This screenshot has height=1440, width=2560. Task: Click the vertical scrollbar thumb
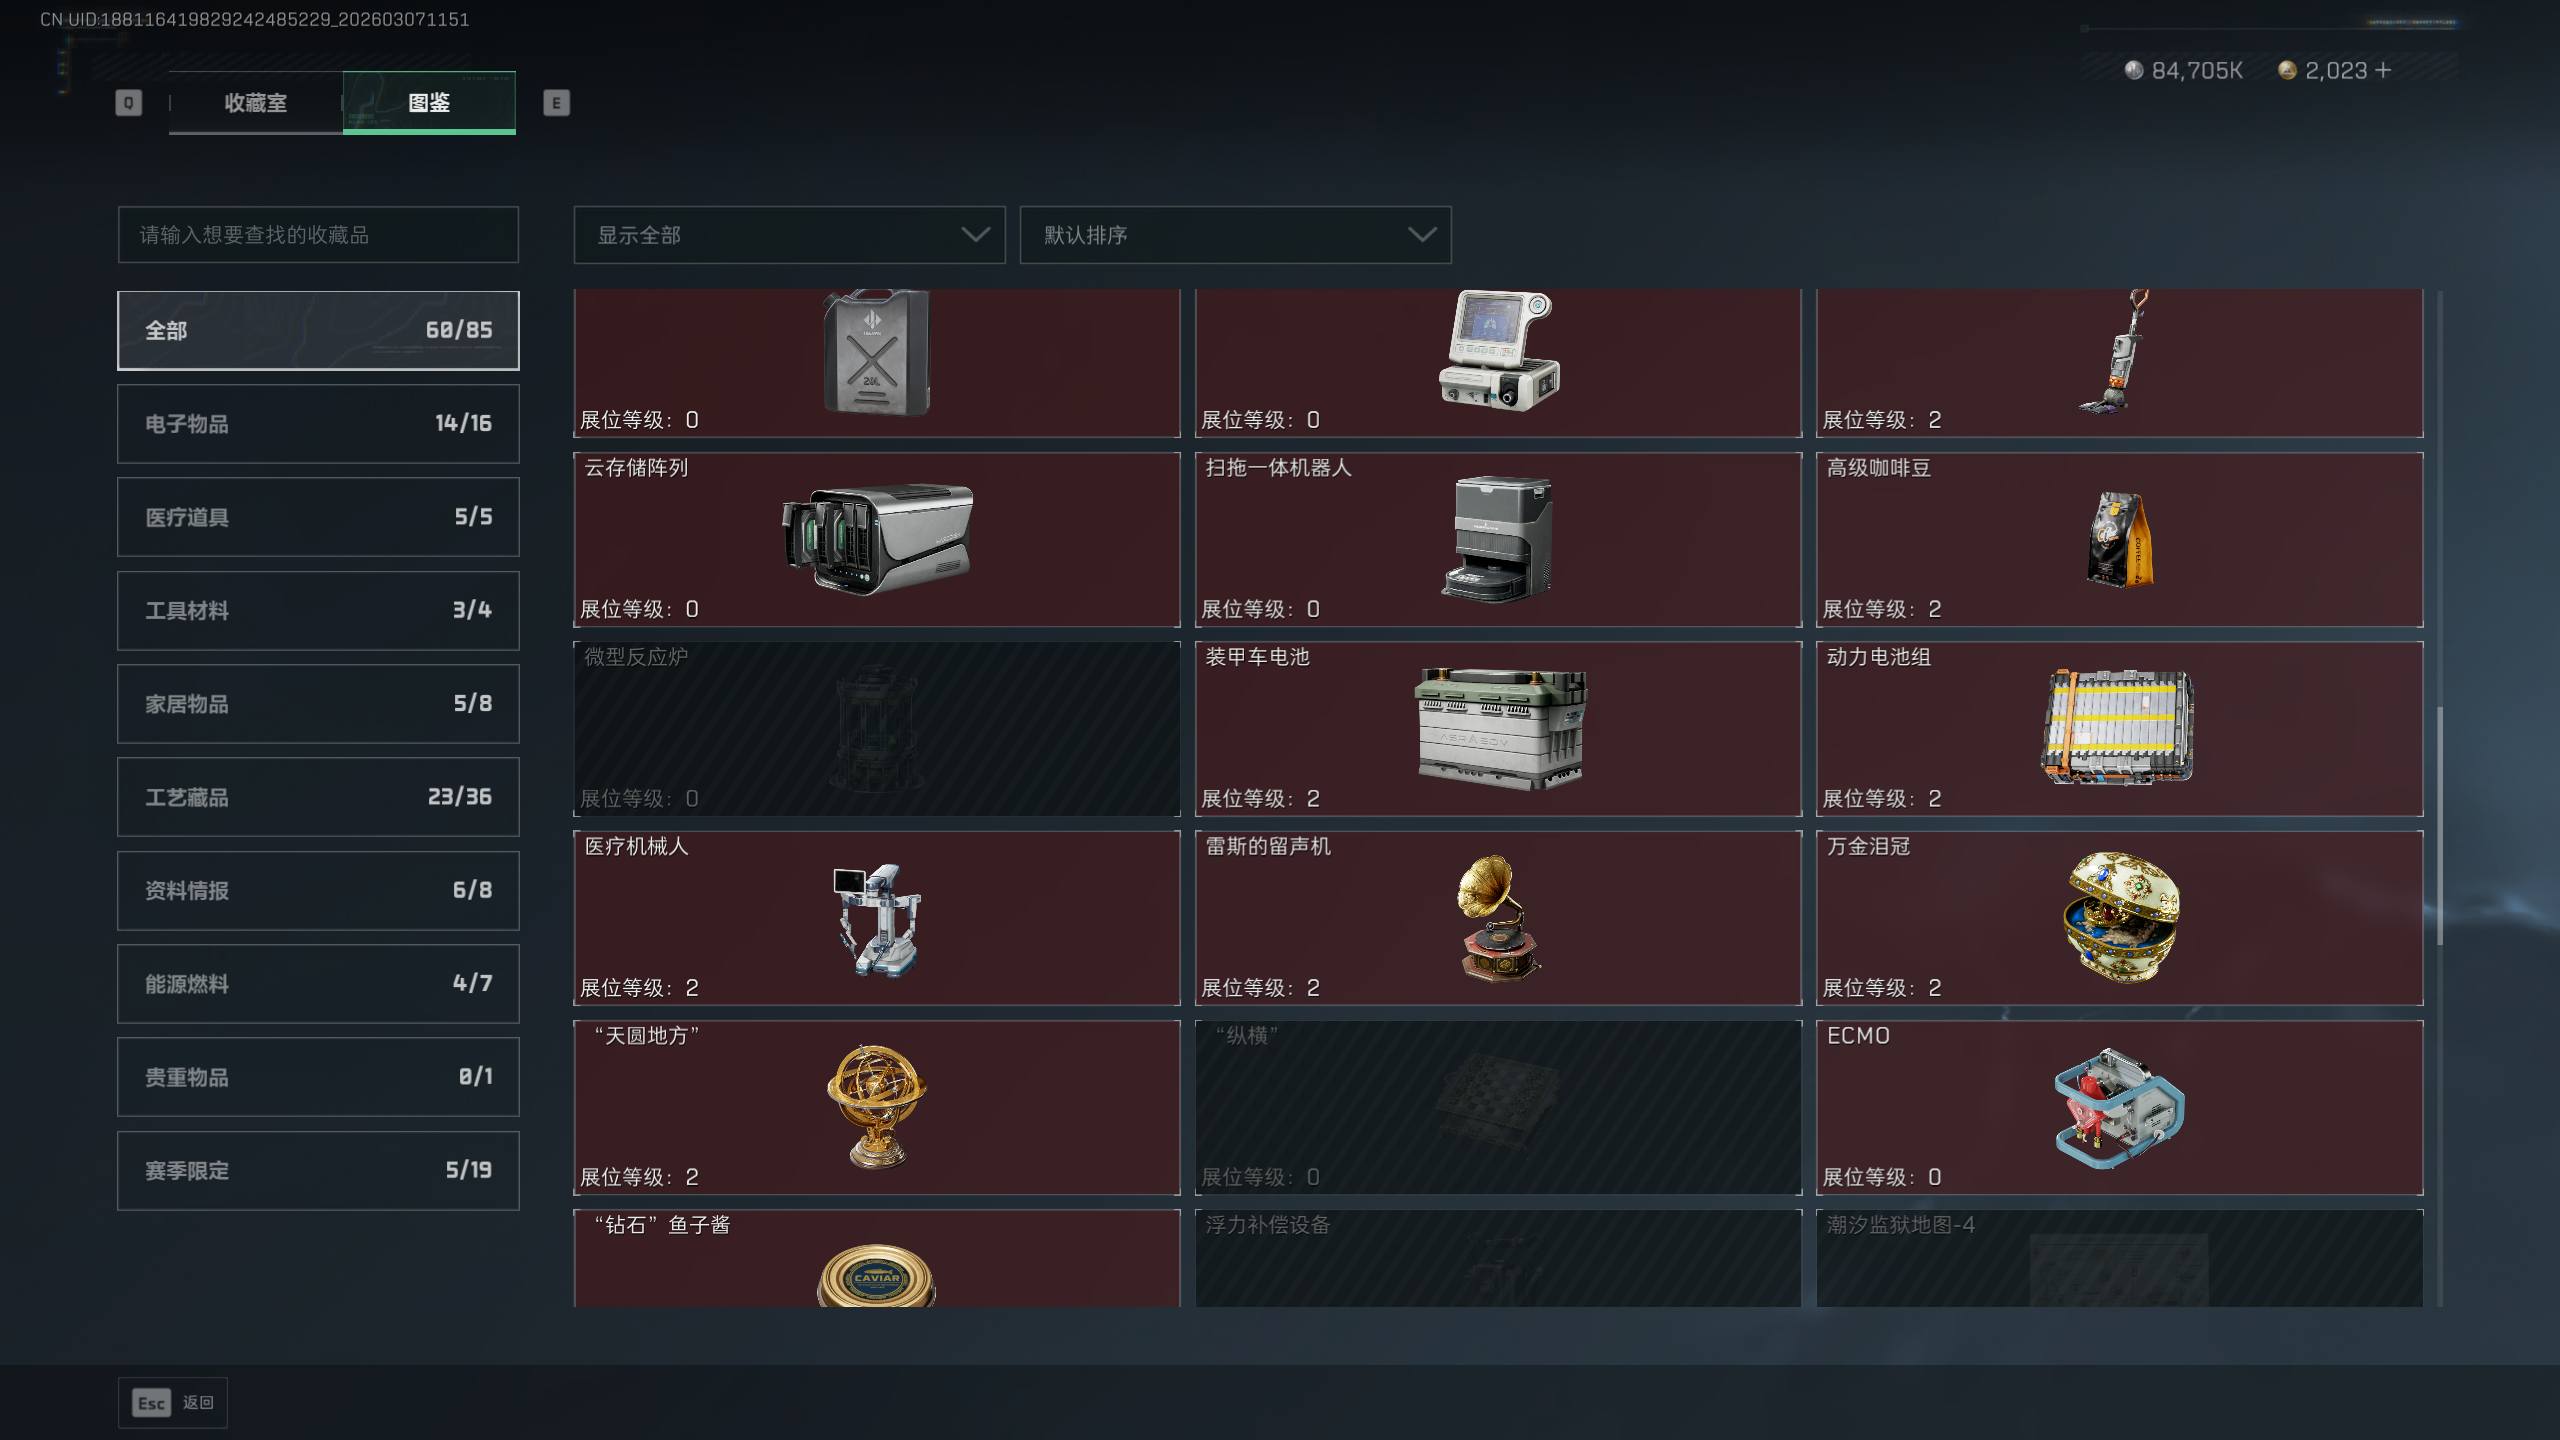click(2440, 826)
